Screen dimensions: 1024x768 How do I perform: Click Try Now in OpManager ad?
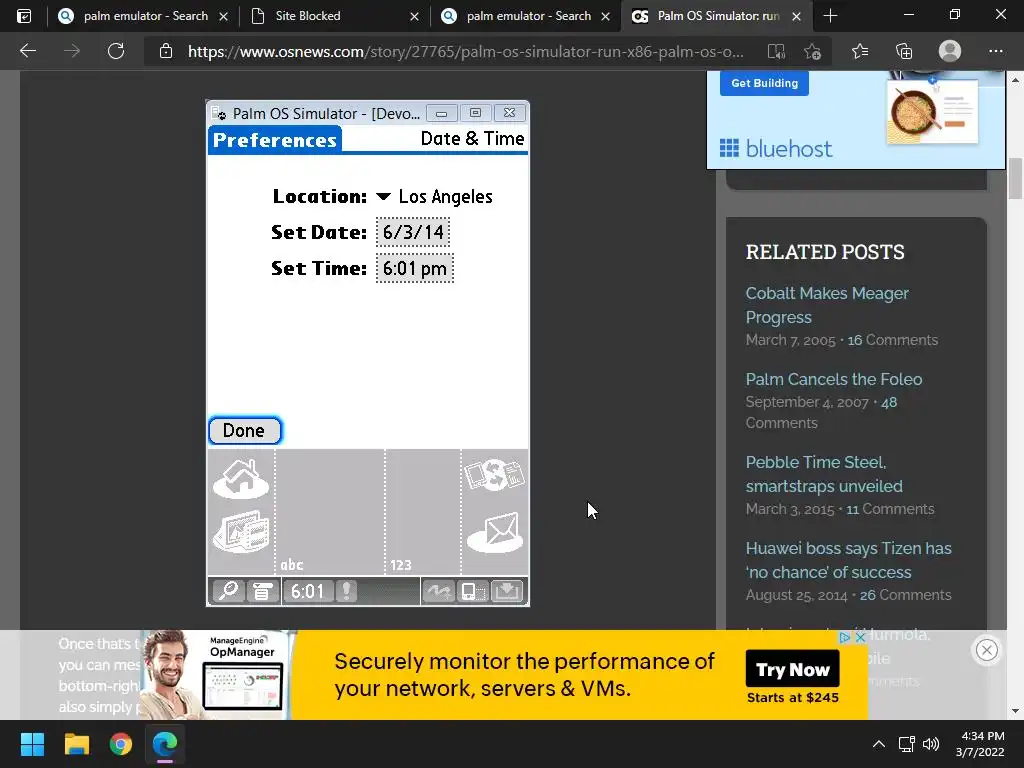(x=793, y=669)
